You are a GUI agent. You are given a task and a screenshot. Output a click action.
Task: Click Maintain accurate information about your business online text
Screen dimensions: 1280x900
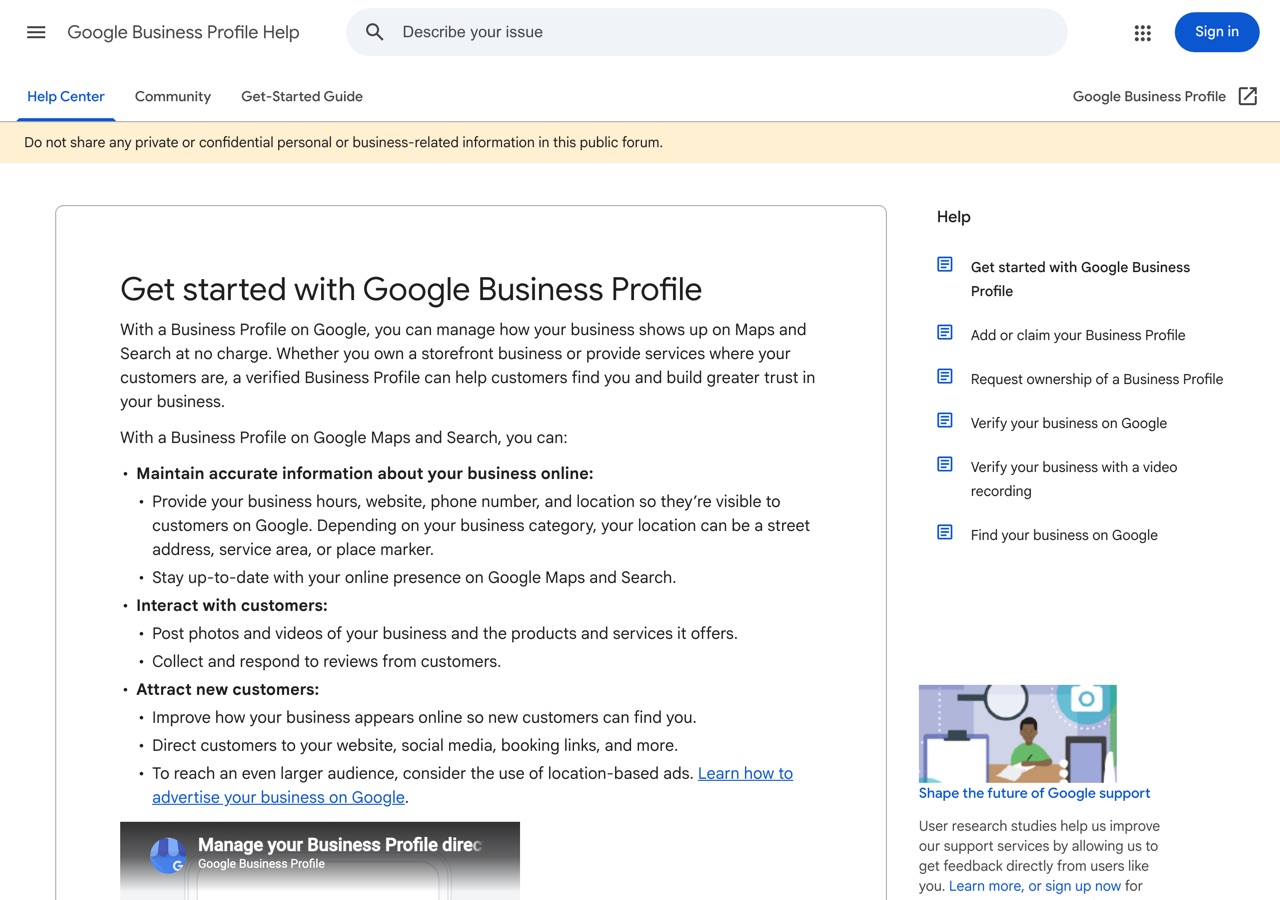[x=365, y=473]
